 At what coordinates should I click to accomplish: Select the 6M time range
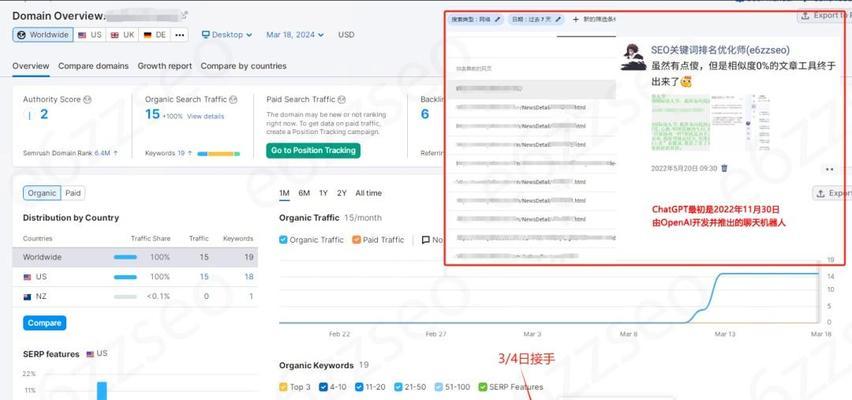pos(304,193)
